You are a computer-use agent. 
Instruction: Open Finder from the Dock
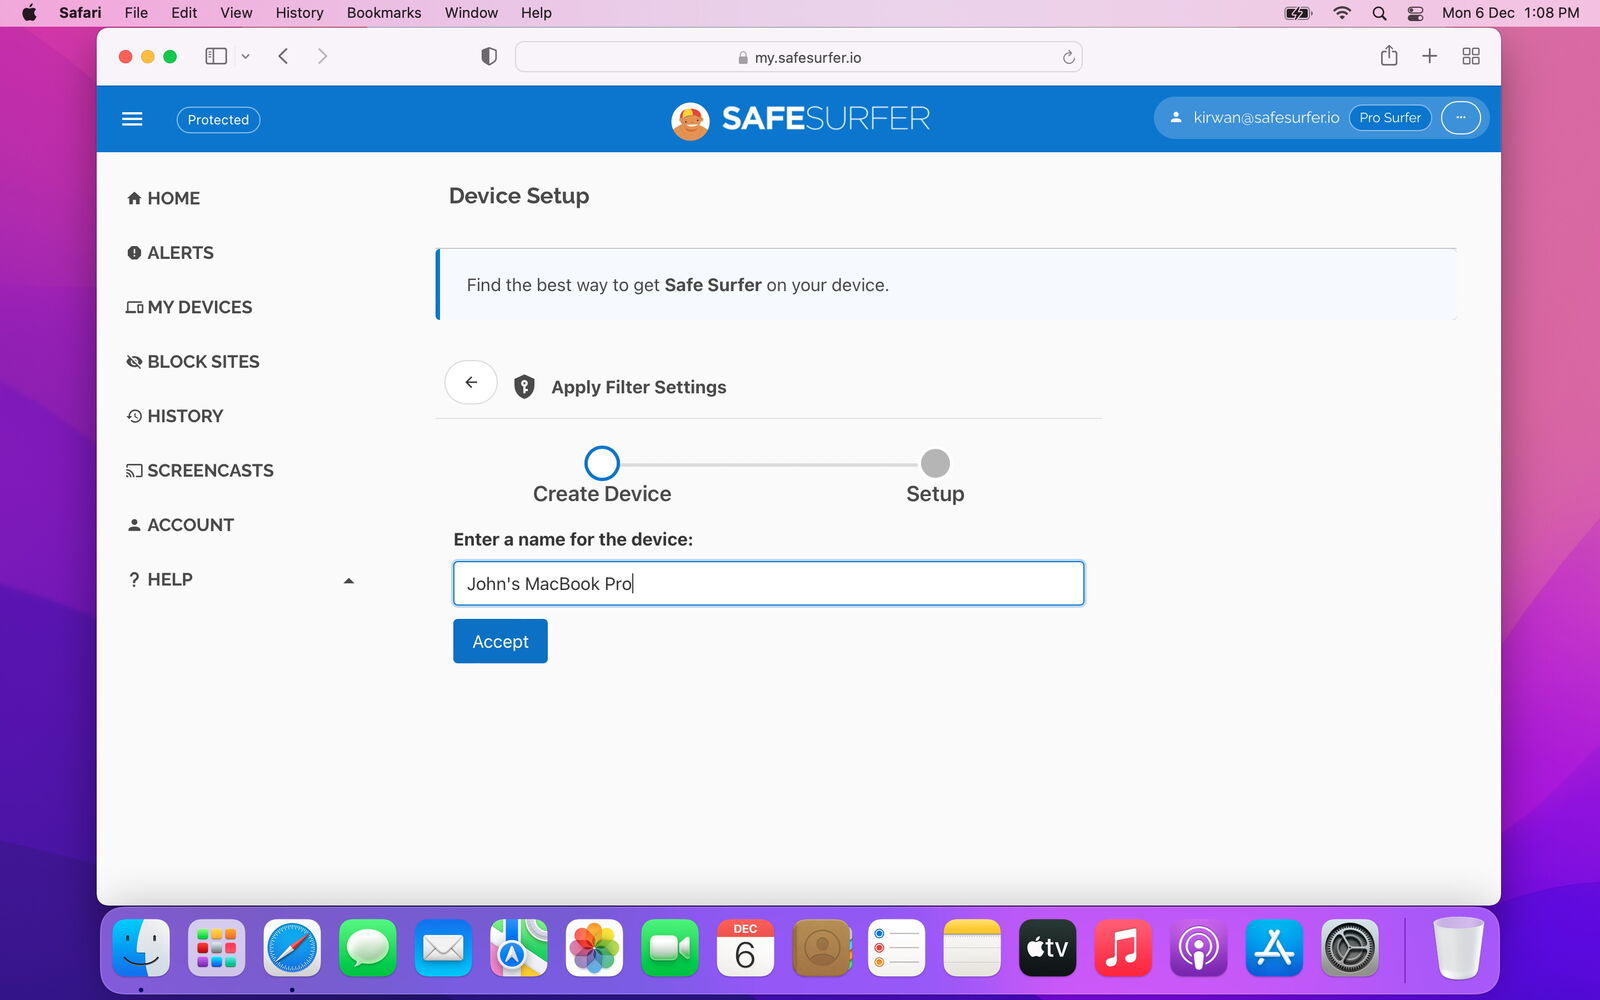141,947
